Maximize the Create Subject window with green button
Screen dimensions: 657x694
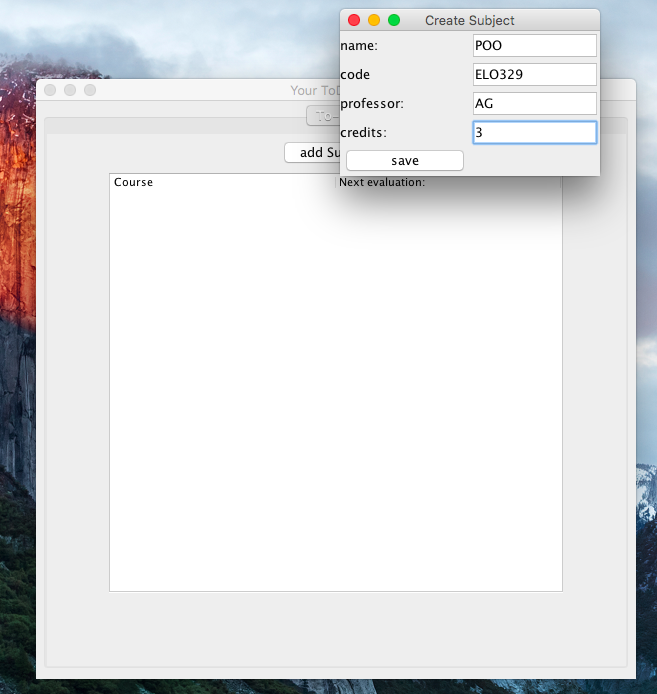pyautogui.click(x=394, y=20)
